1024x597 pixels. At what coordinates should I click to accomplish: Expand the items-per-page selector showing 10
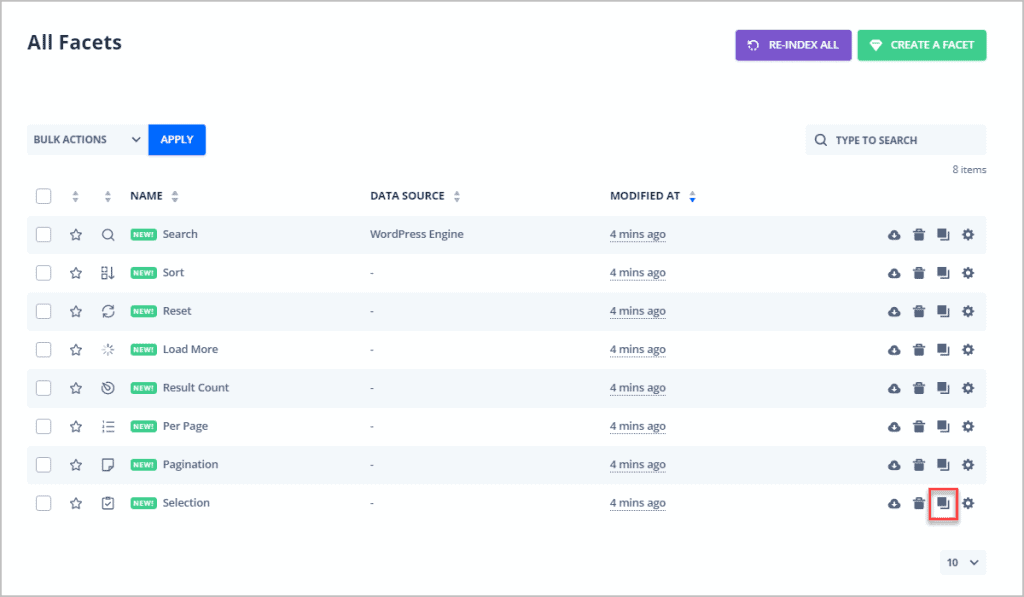point(963,563)
